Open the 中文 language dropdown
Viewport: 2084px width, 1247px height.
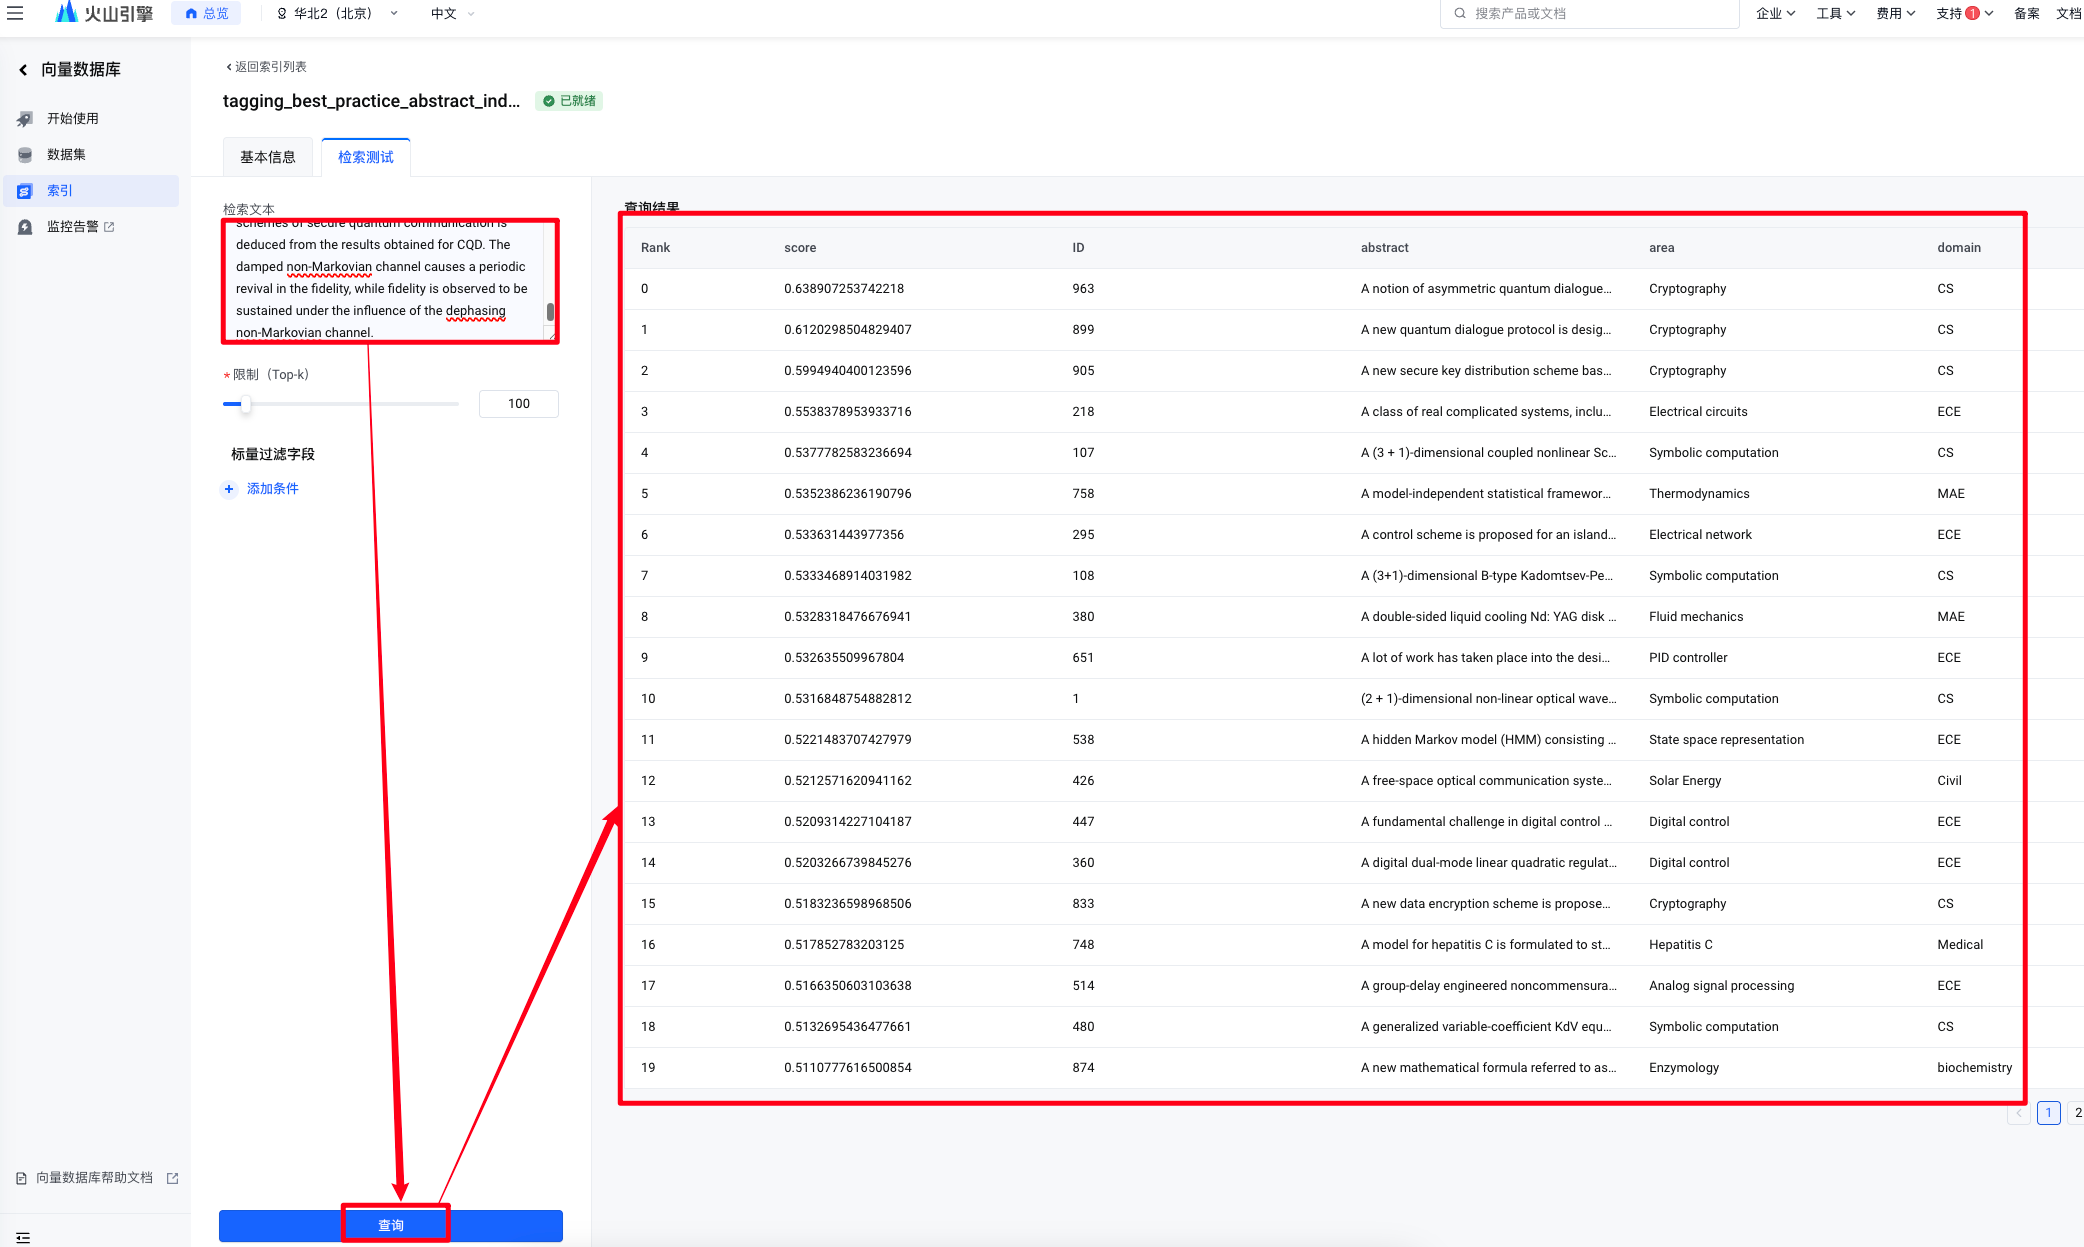click(453, 13)
